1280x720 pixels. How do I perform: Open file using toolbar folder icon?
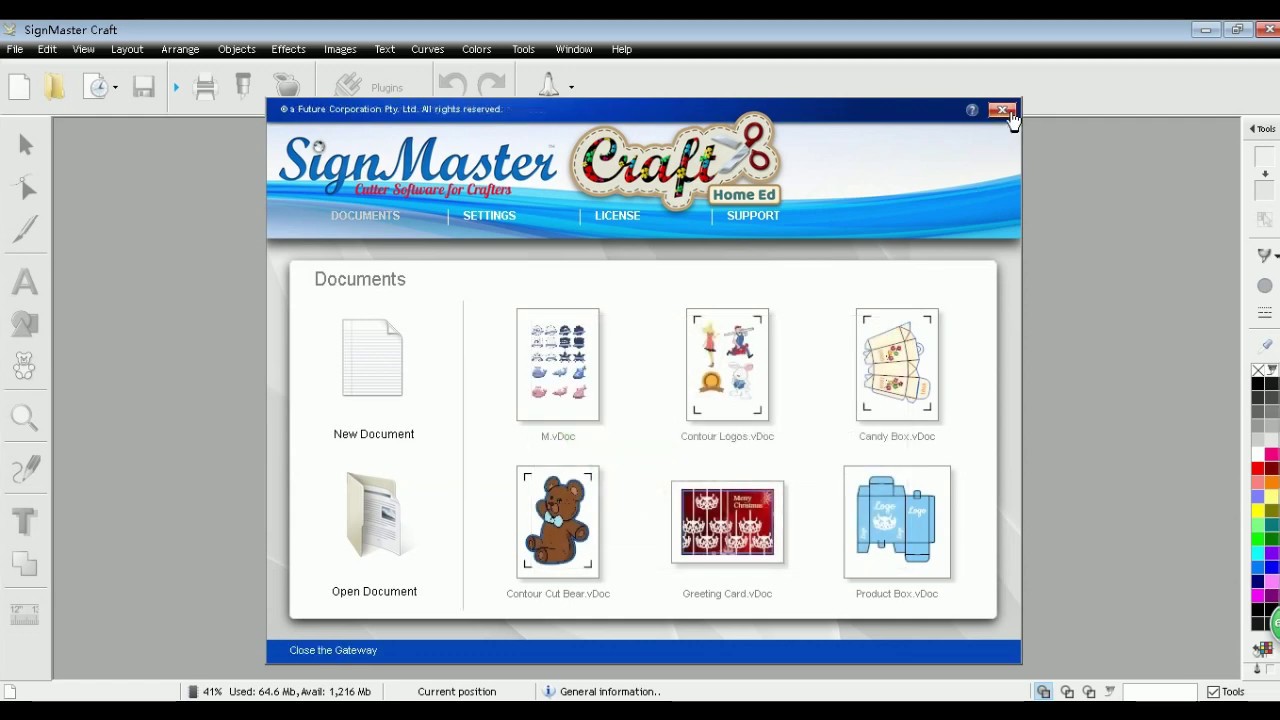coord(54,87)
